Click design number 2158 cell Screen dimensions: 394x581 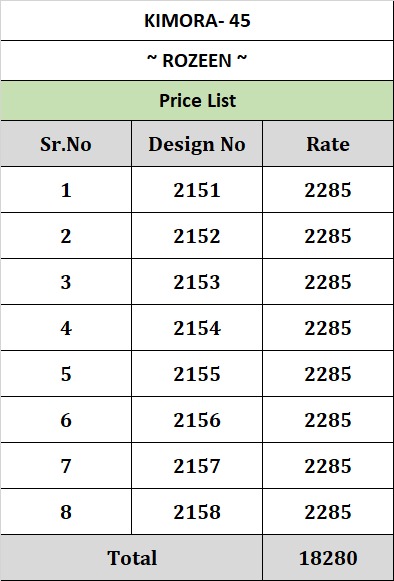(x=197, y=511)
